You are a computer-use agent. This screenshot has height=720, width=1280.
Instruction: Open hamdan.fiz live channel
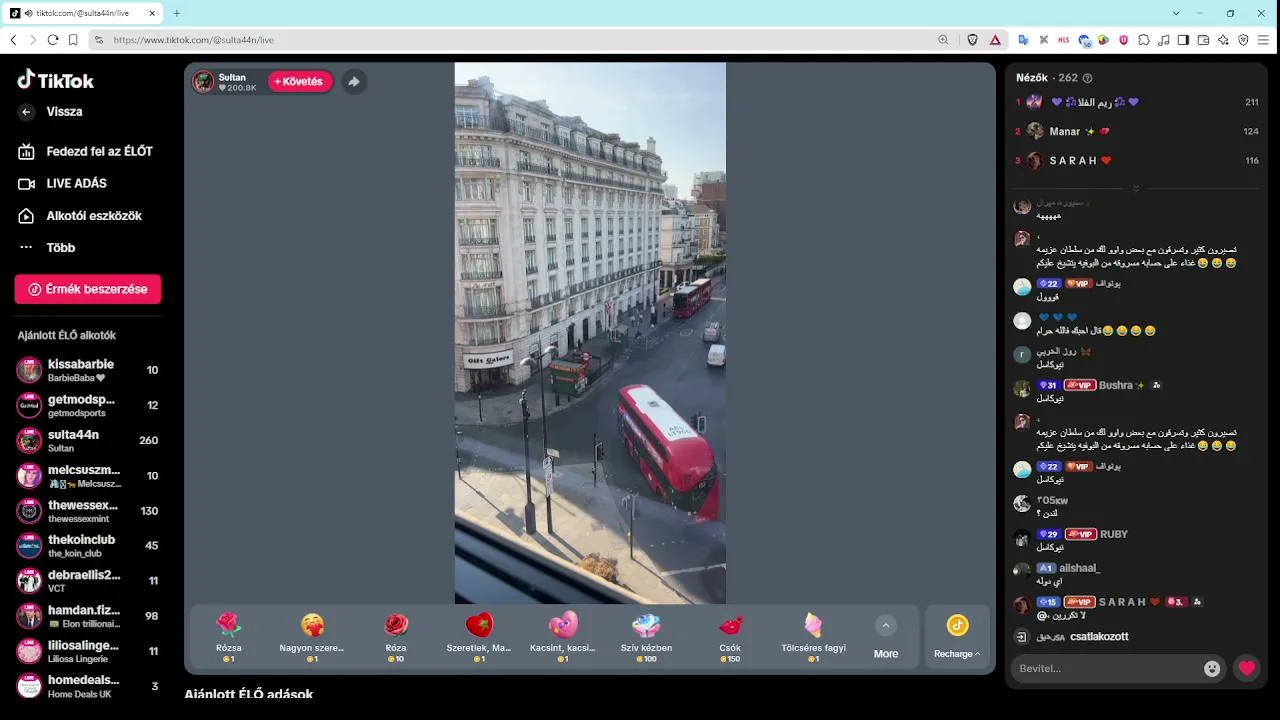(88, 615)
